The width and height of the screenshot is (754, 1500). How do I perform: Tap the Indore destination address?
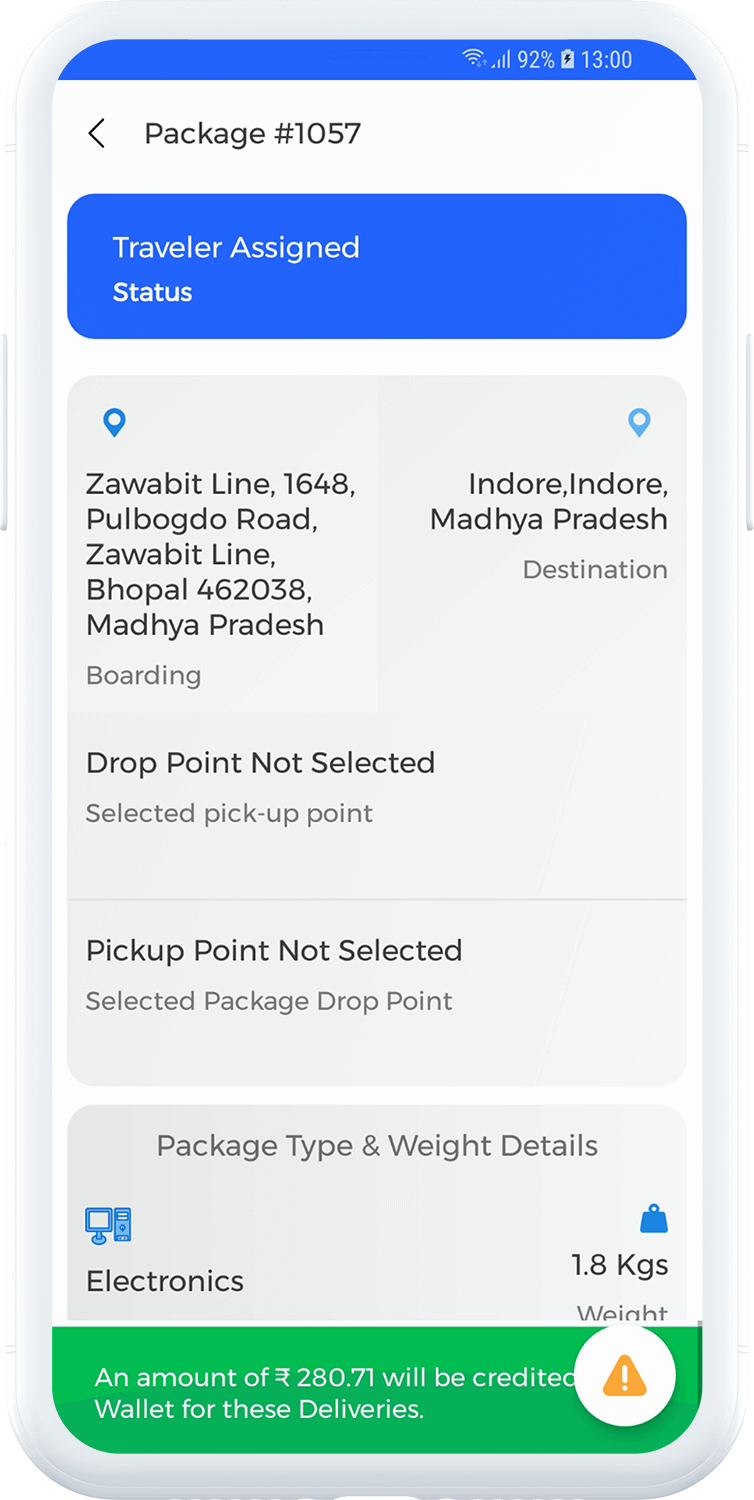click(x=549, y=502)
